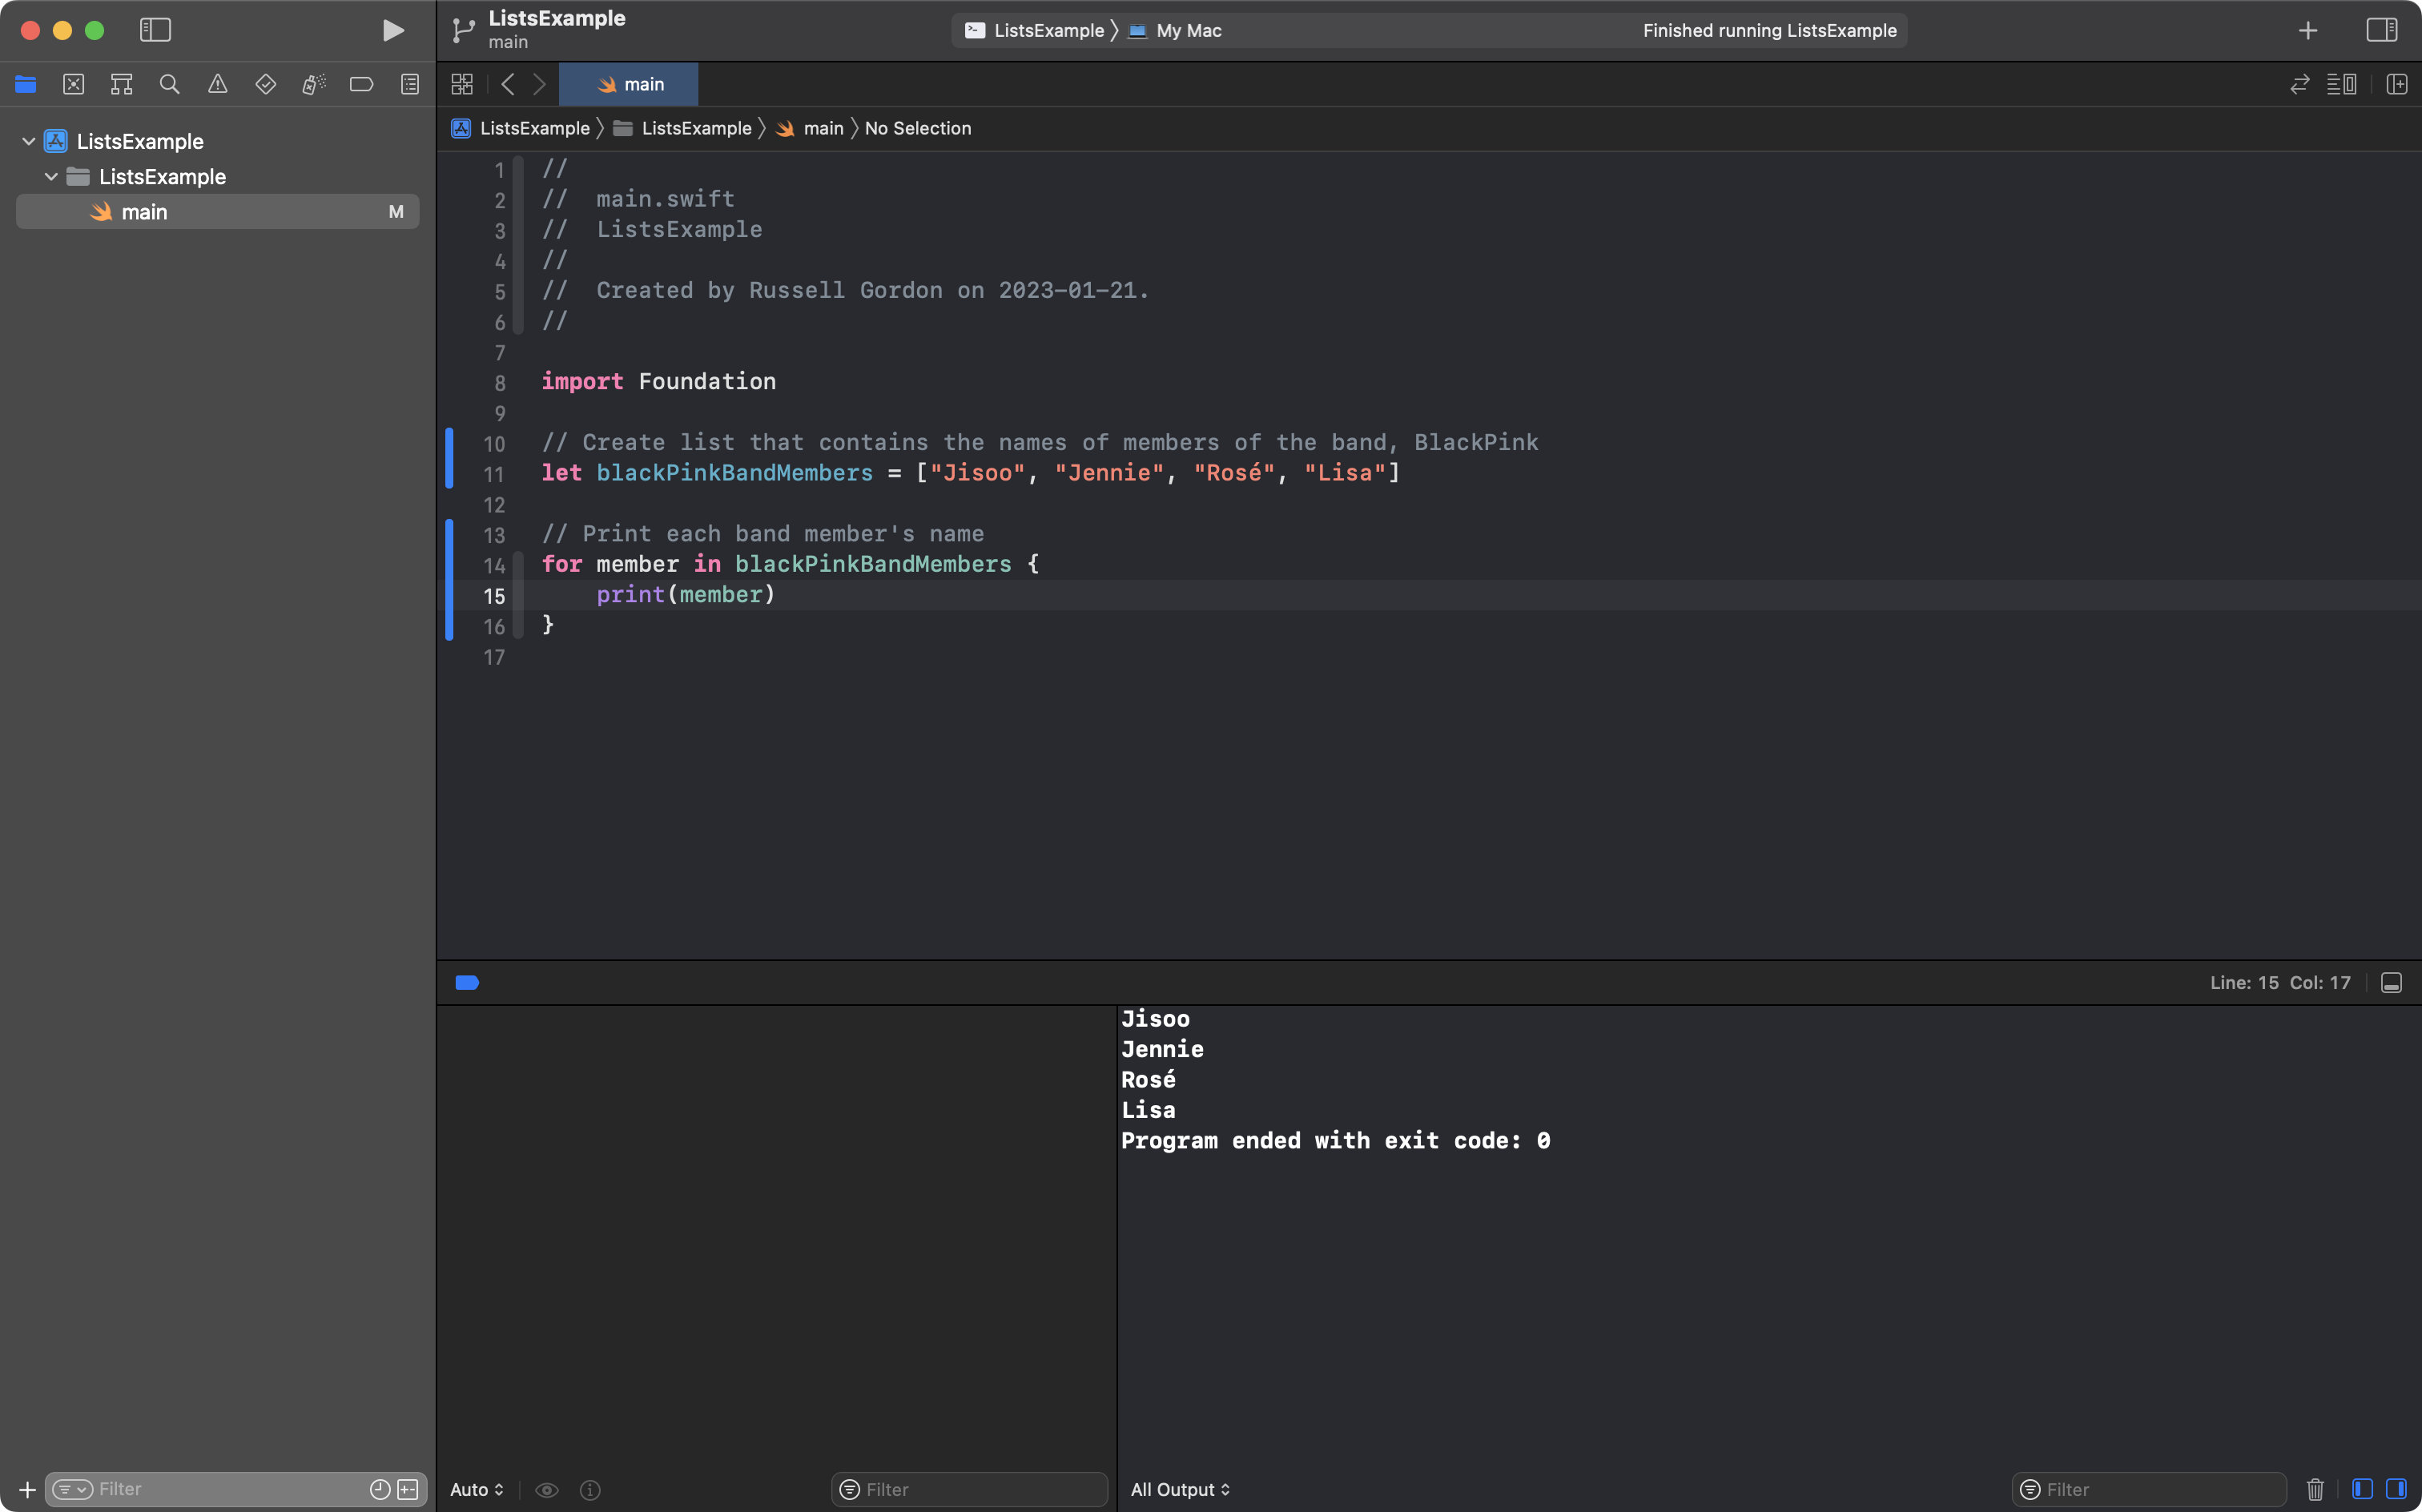Screen dimensions: 2422x1512
Task: Add a new editor tab with plus button
Action: pos(2307,30)
